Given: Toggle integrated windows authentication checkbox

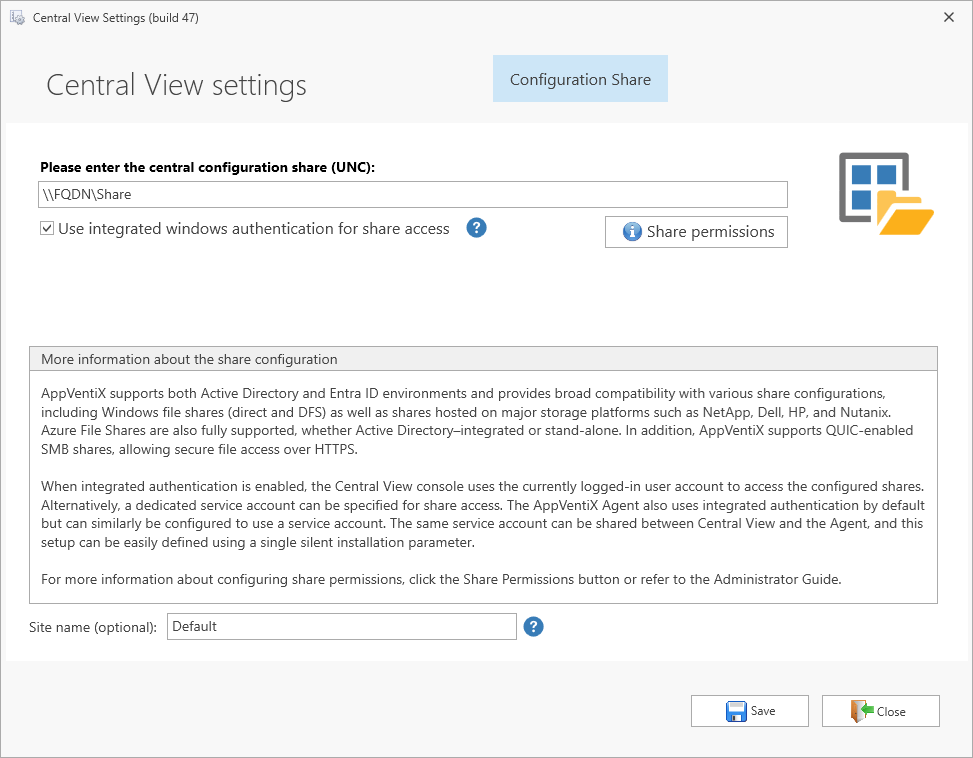Looking at the screenshot, I should 47,228.
